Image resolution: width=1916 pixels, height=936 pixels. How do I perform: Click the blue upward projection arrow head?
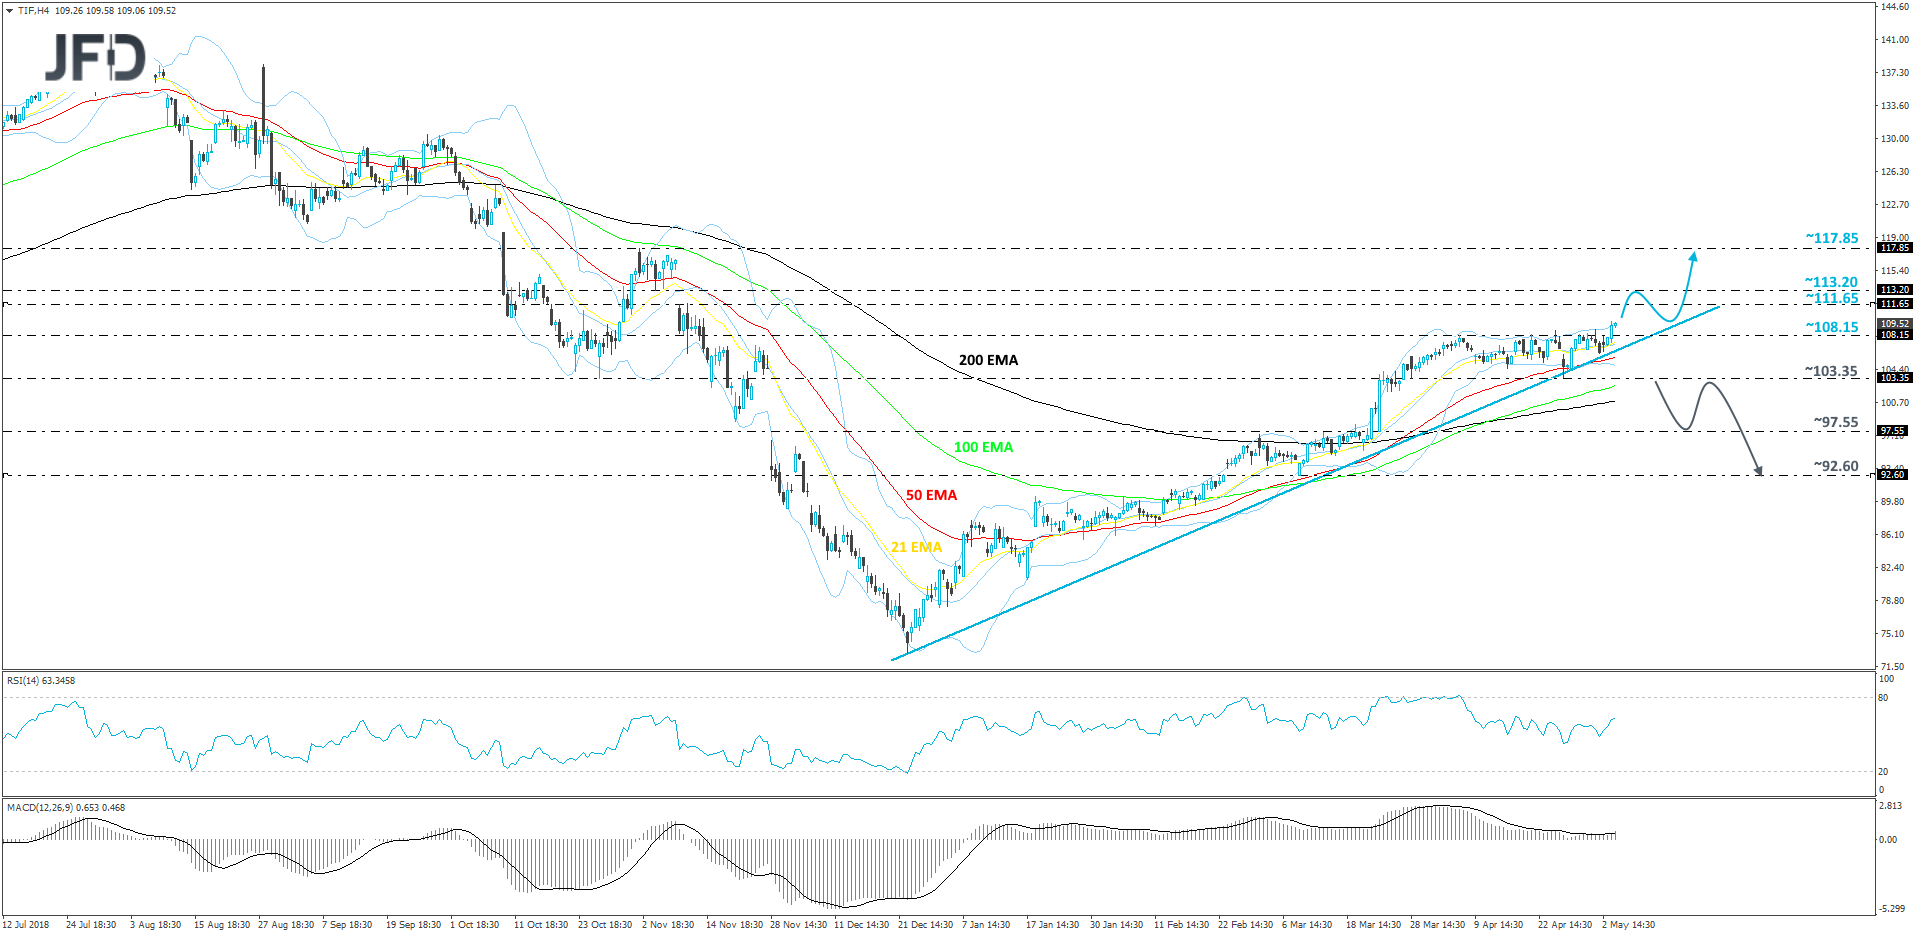1694,256
